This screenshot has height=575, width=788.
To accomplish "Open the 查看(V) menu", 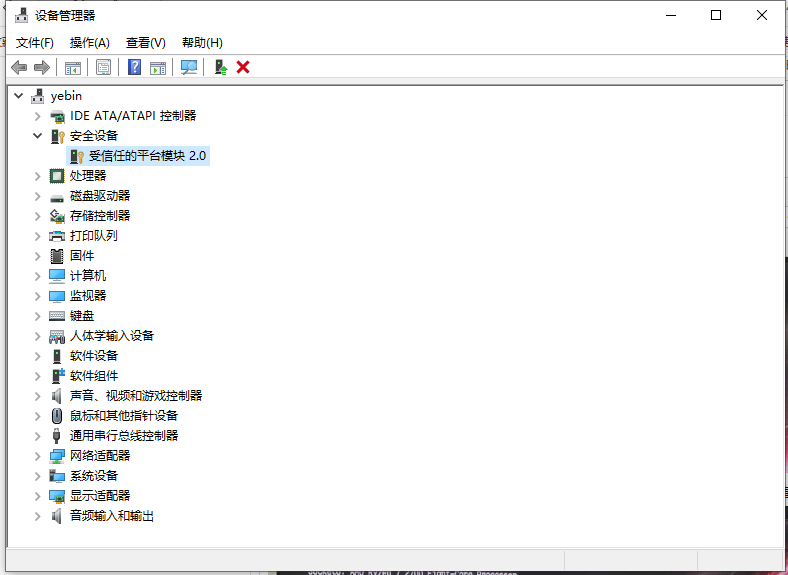I will pyautogui.click(x=146, y=43).
